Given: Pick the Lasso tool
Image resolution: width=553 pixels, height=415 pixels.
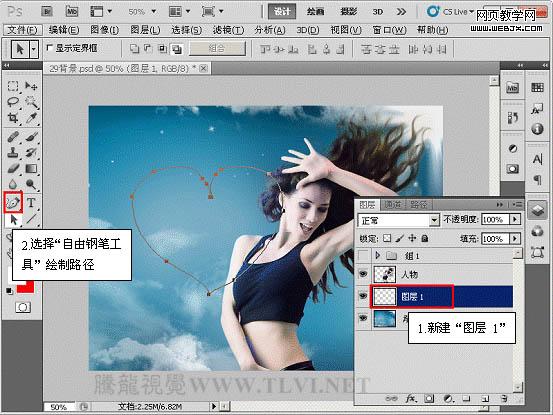Looking at the screenshot, I should click(x=13, y=102).
